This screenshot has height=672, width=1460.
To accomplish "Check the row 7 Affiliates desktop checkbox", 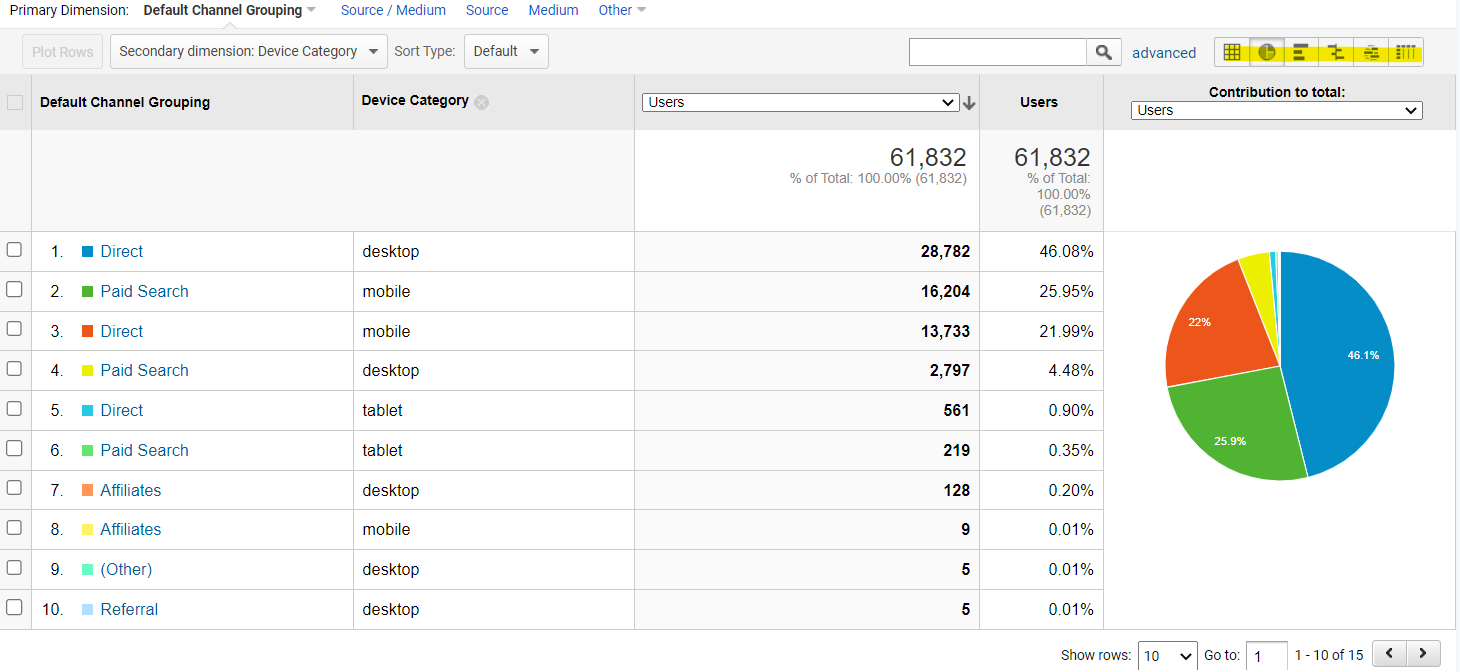I will pyautogui.click(x=15, y=488).
